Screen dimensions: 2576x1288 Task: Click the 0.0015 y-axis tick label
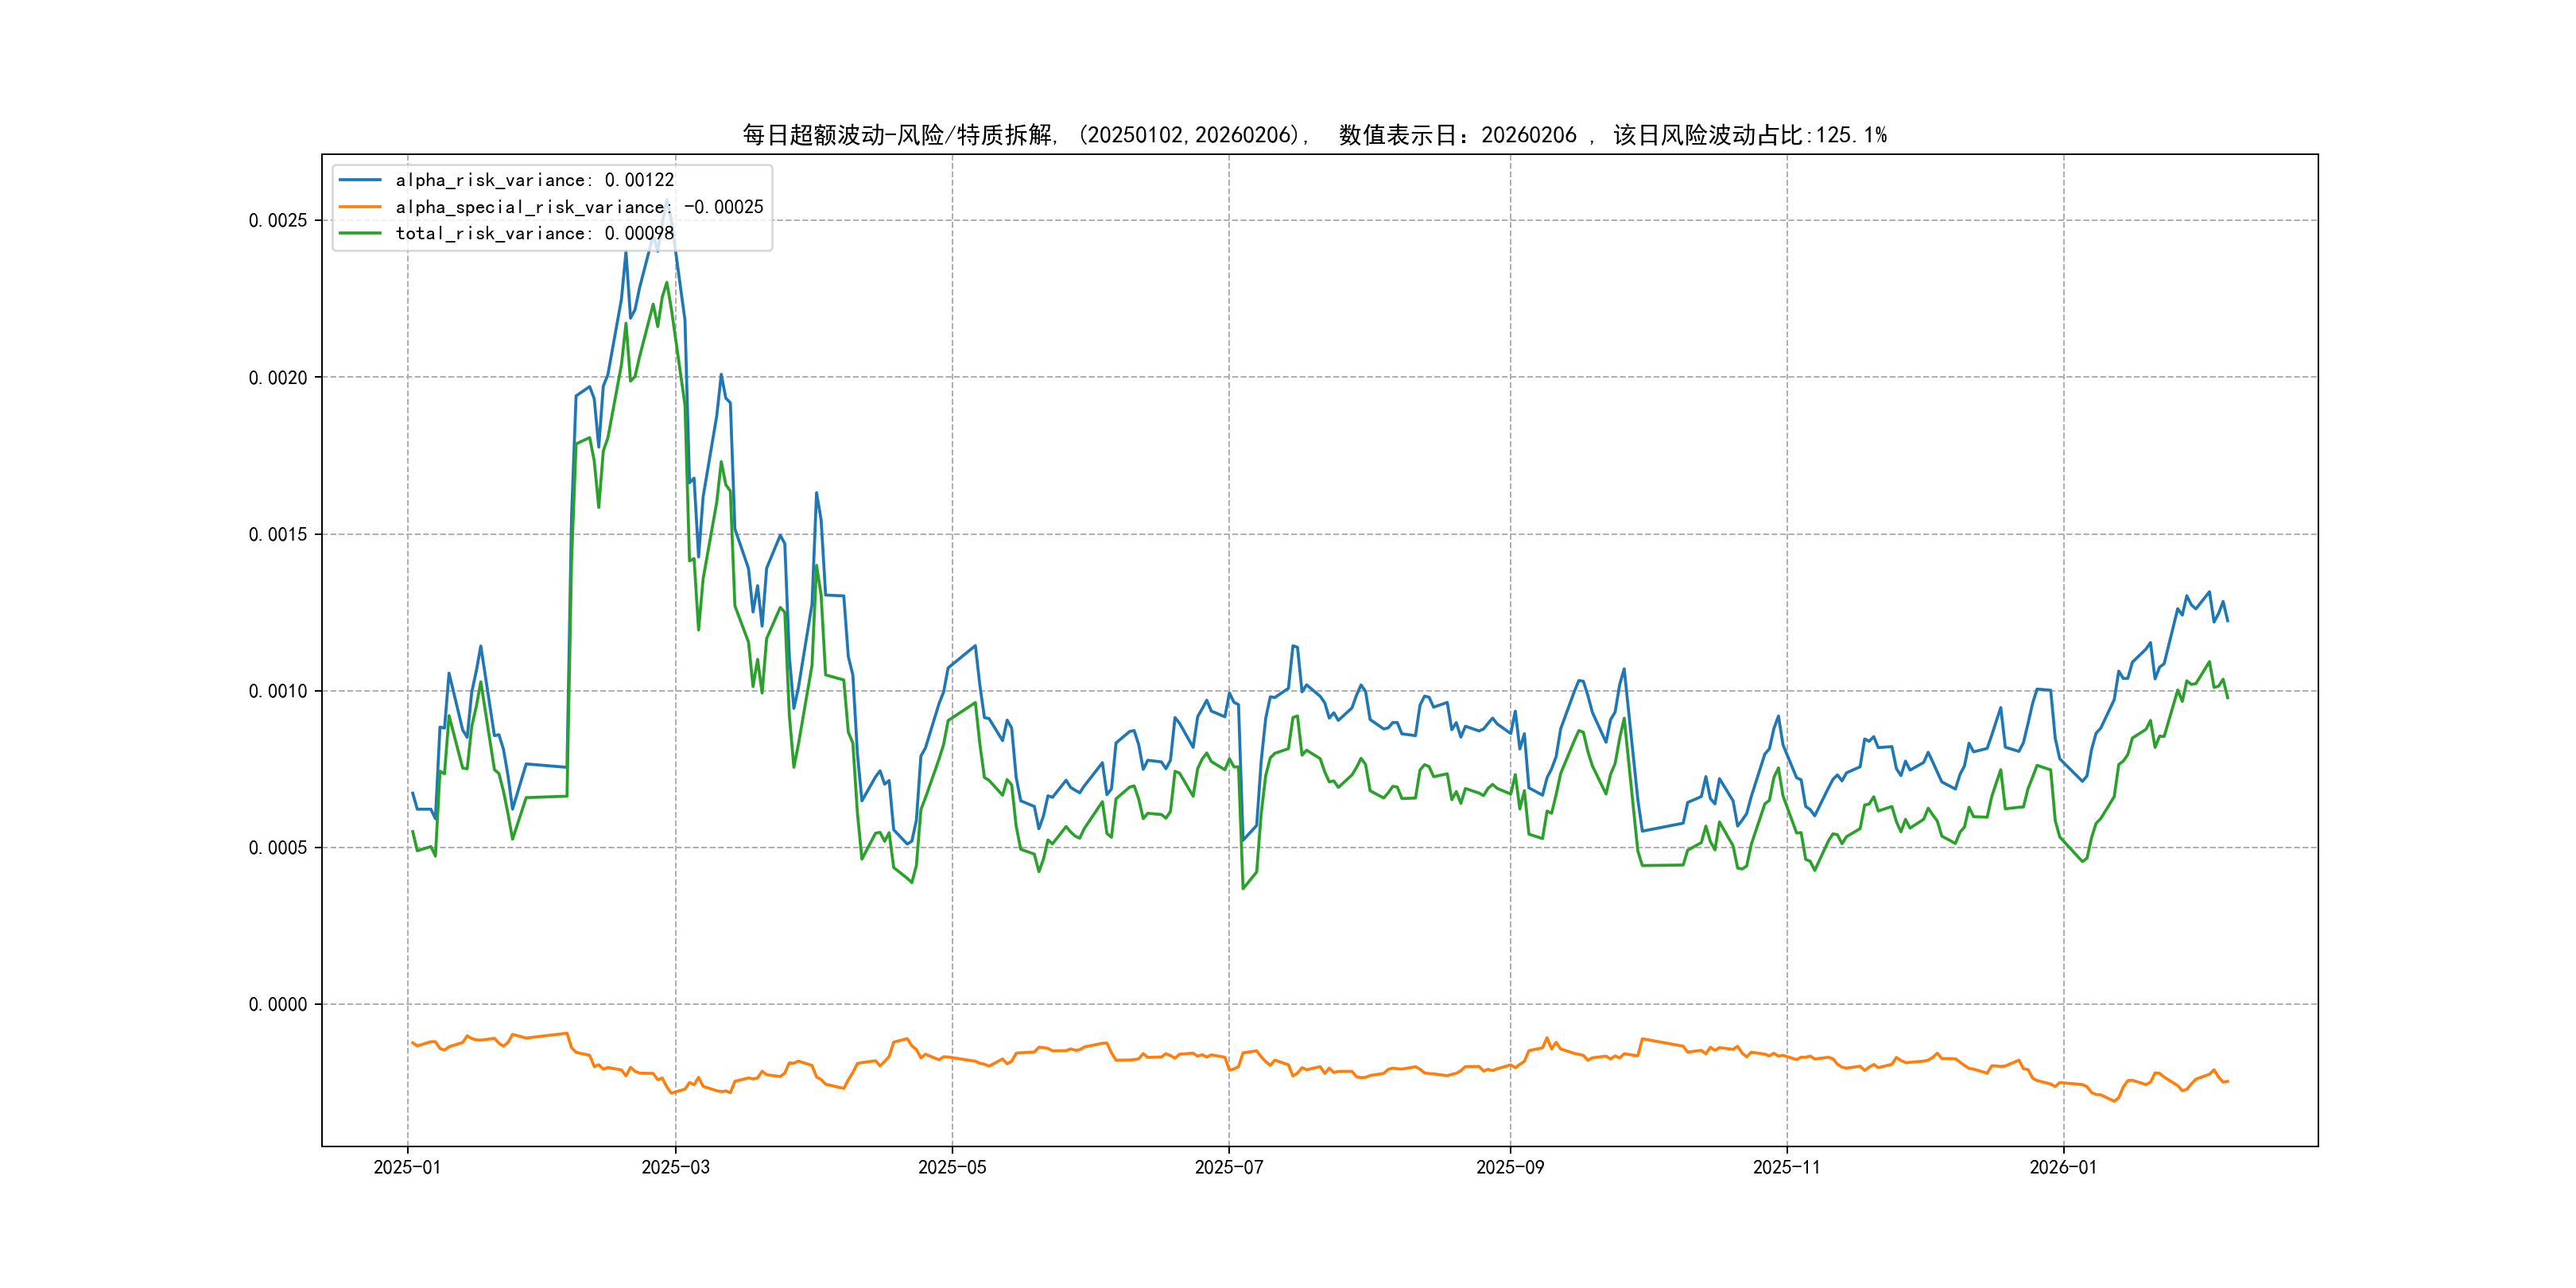(278, 534)
